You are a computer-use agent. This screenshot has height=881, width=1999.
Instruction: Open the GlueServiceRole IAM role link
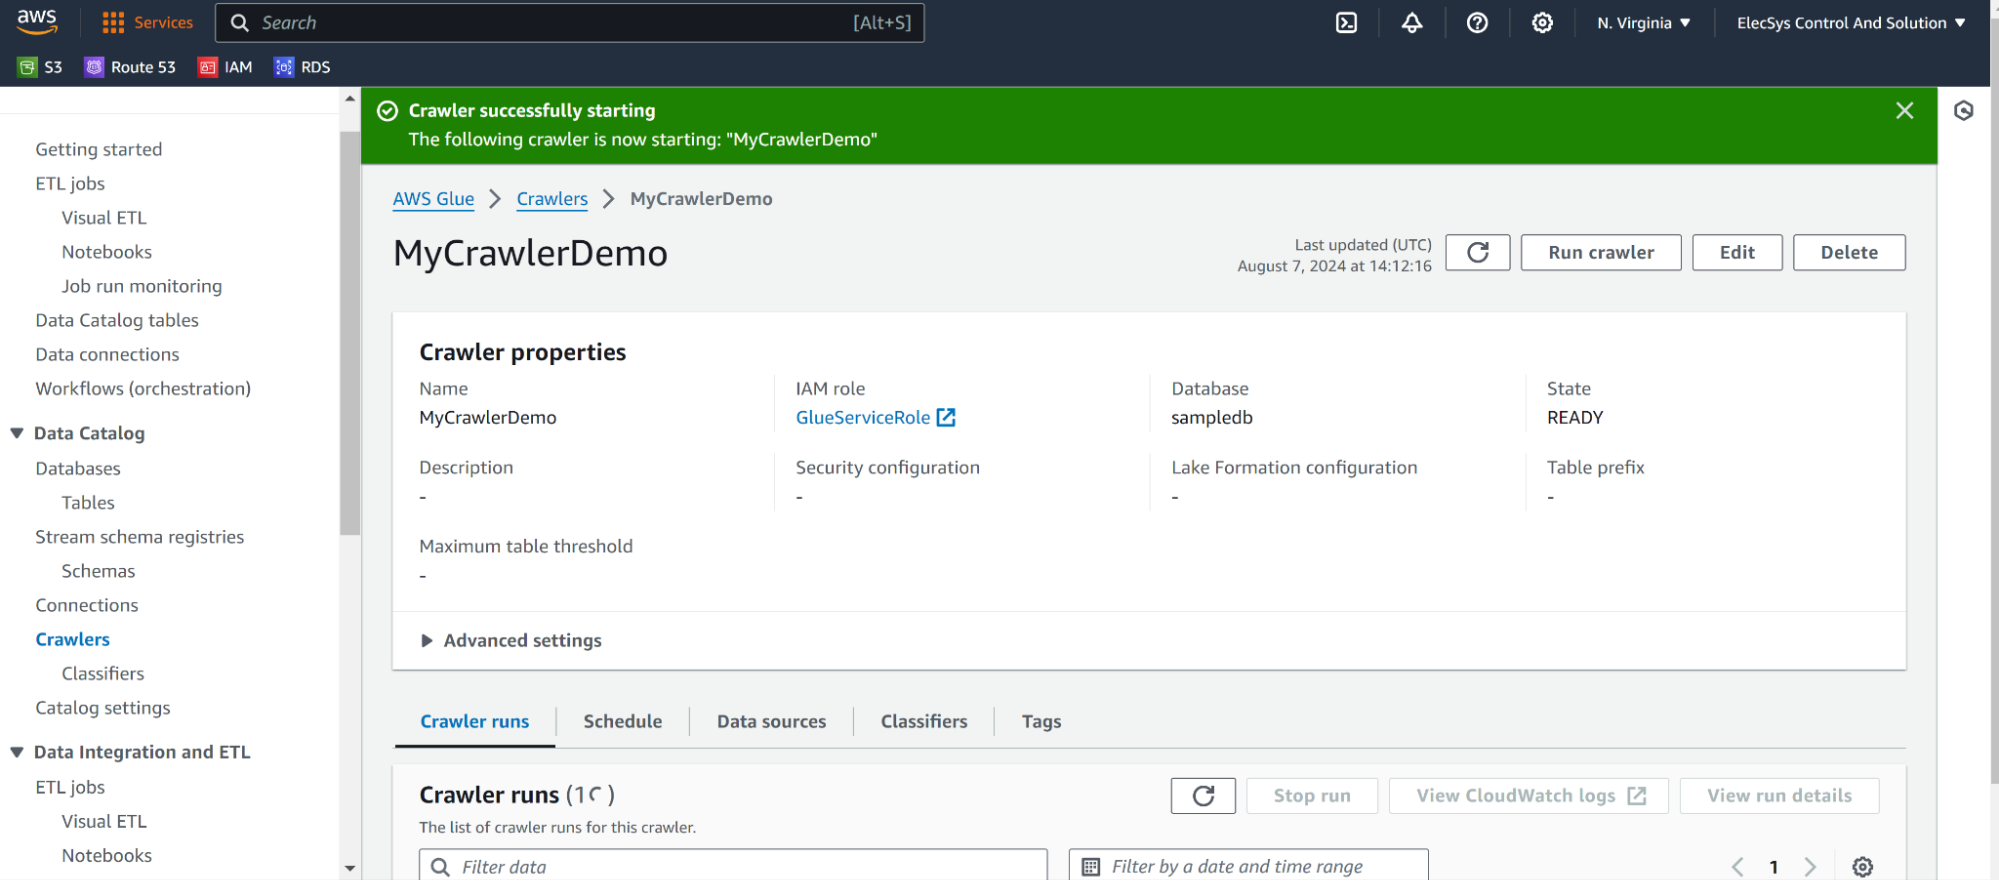[875, 418]
